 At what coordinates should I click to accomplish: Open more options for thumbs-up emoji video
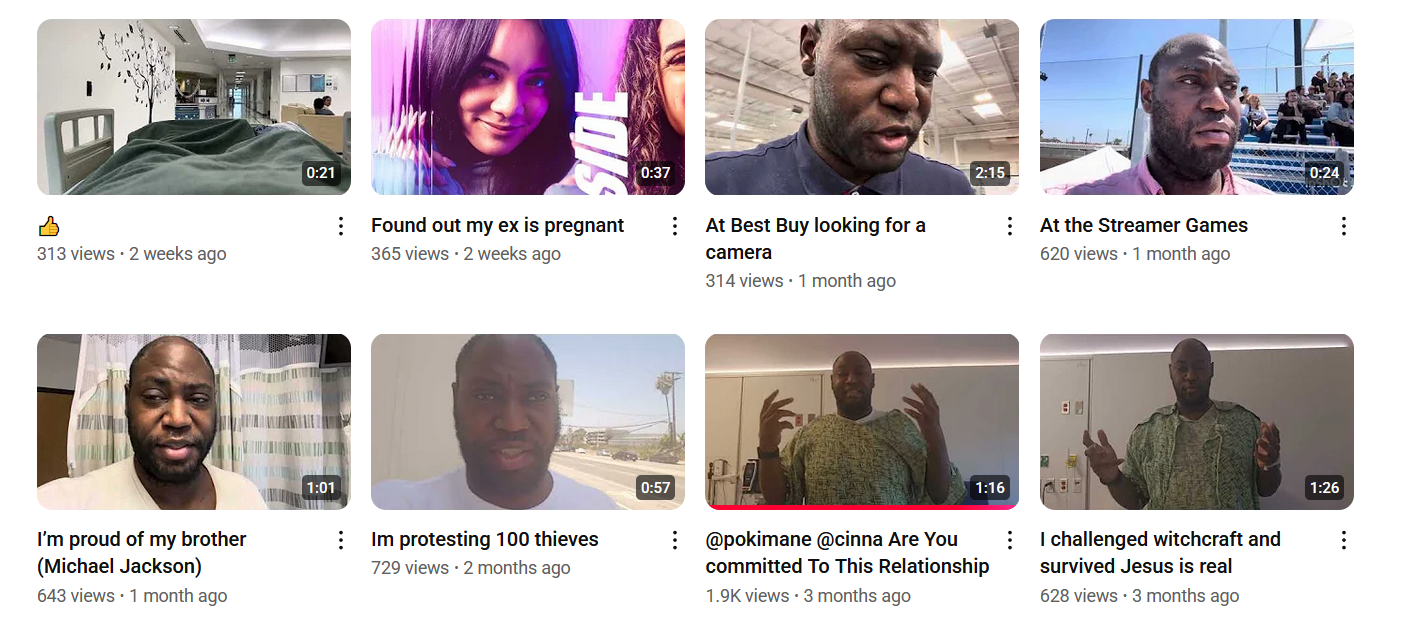pos(341,226)
